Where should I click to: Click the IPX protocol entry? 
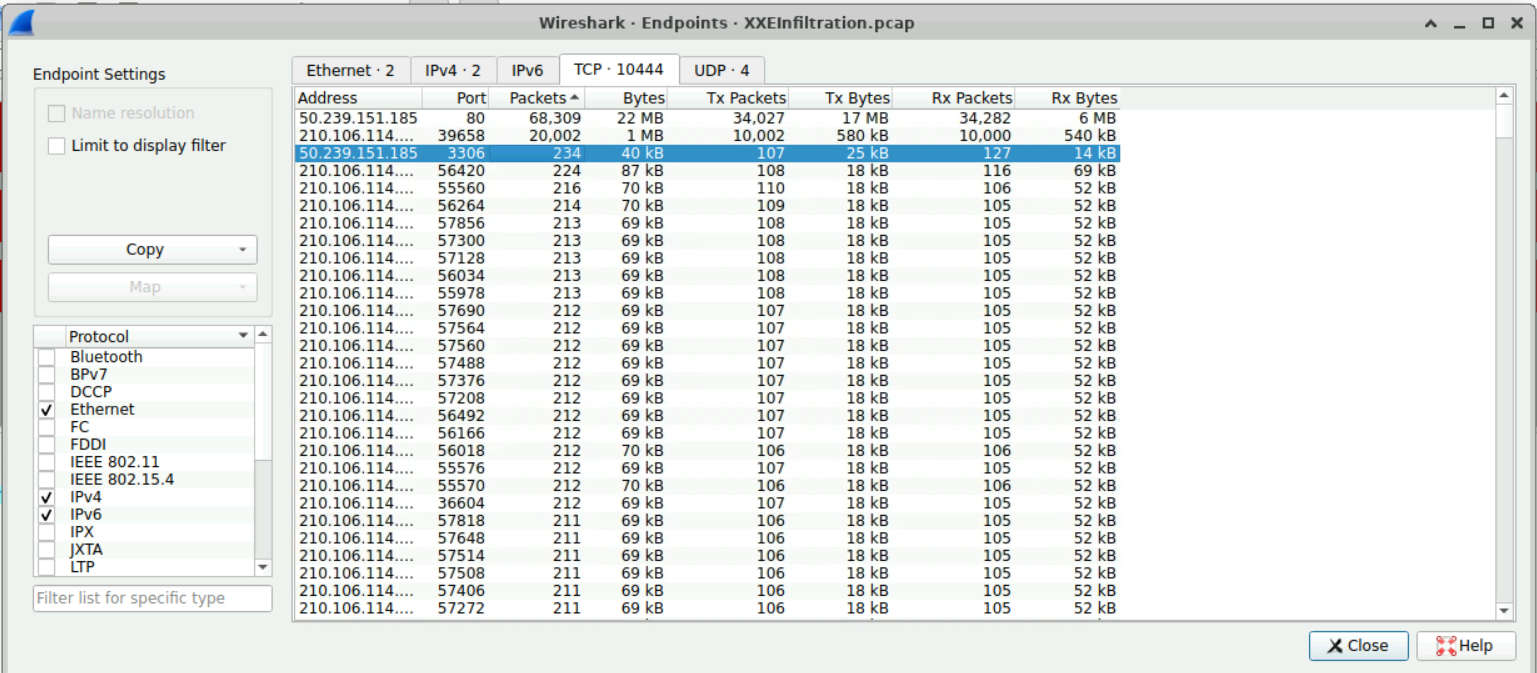point(82,532)
